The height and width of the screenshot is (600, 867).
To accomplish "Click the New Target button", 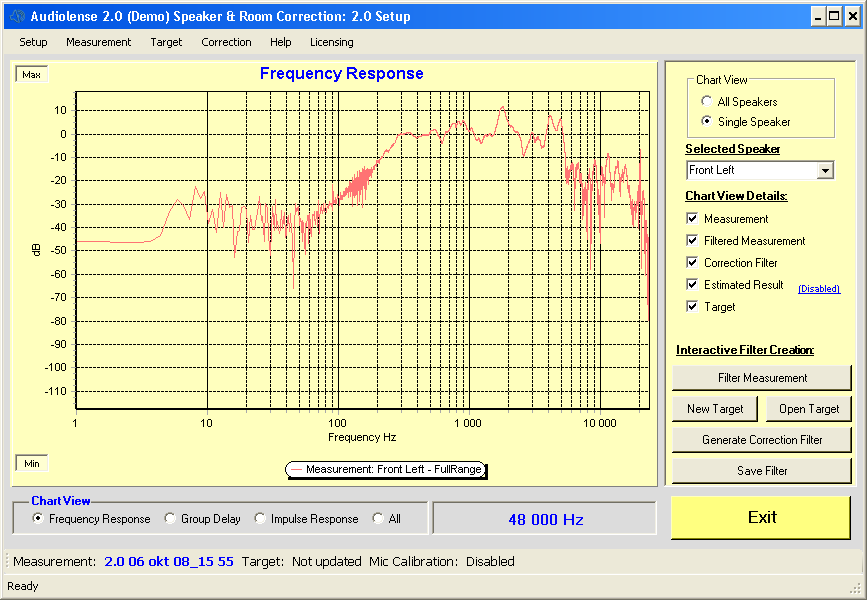I will point(715,409).
